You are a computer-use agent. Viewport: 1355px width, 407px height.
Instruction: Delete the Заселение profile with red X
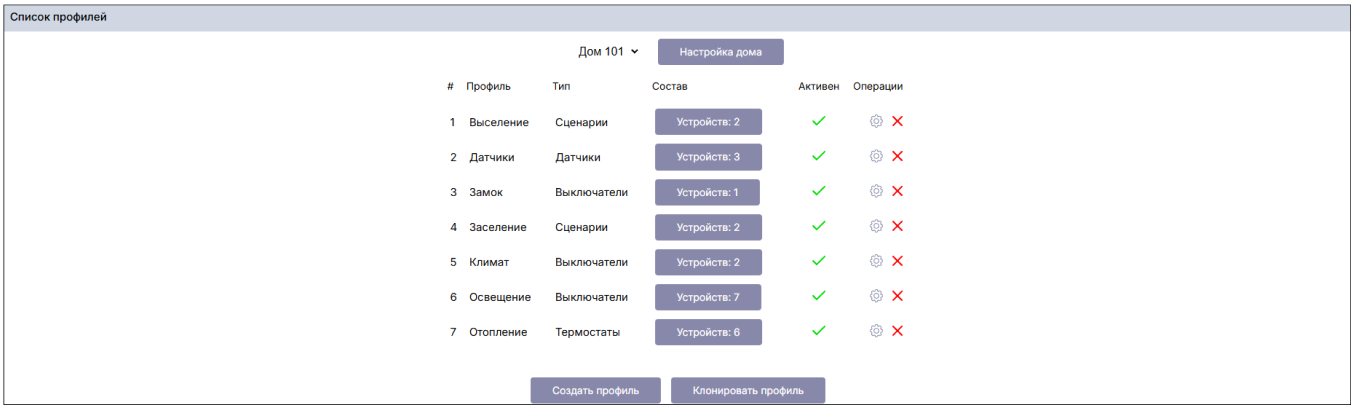(897, 226)
